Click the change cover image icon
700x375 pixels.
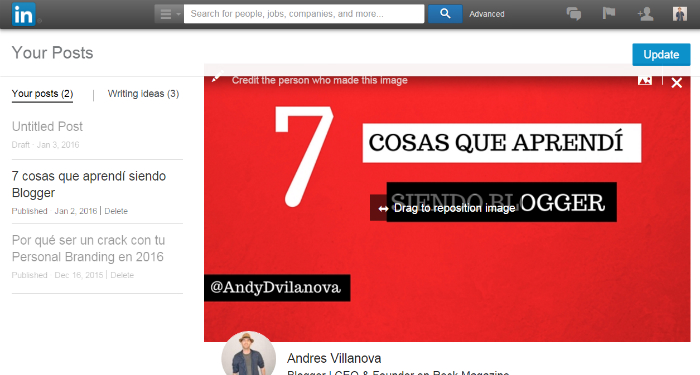coord(645,80)
